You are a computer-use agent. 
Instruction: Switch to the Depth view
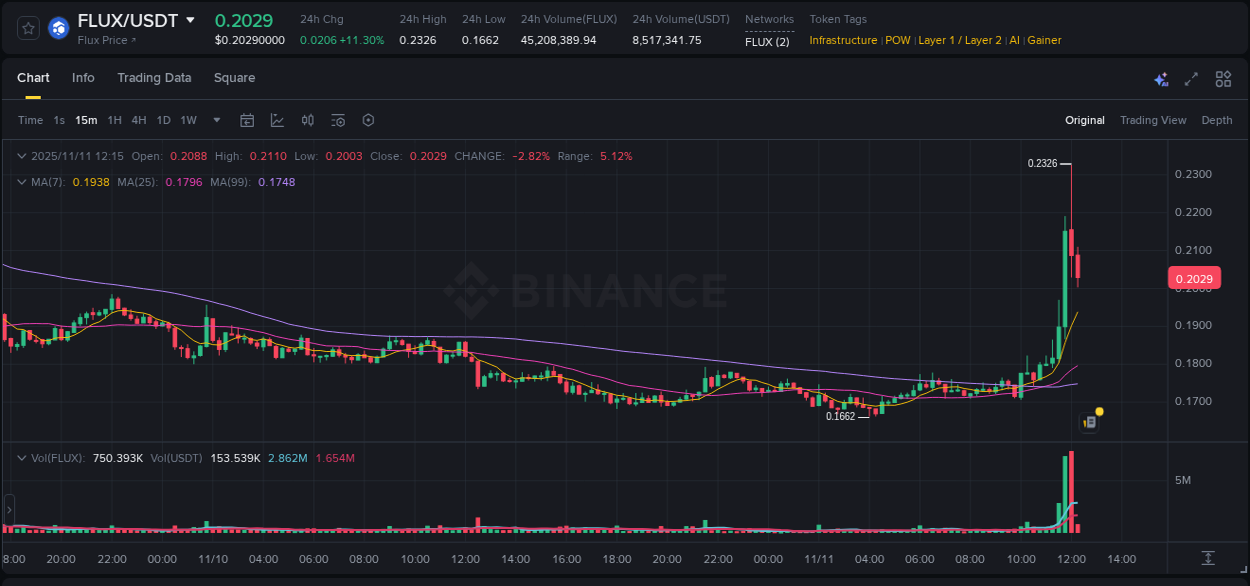tap(1217, 120)
